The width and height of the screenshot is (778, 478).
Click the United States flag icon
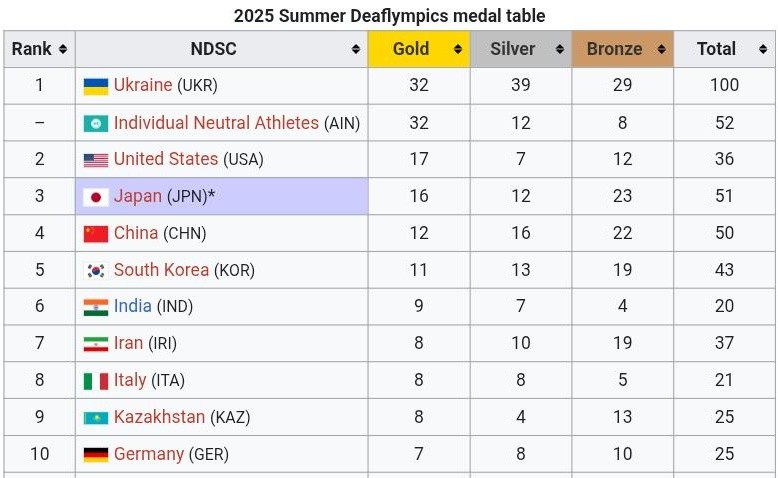(96, 160)
